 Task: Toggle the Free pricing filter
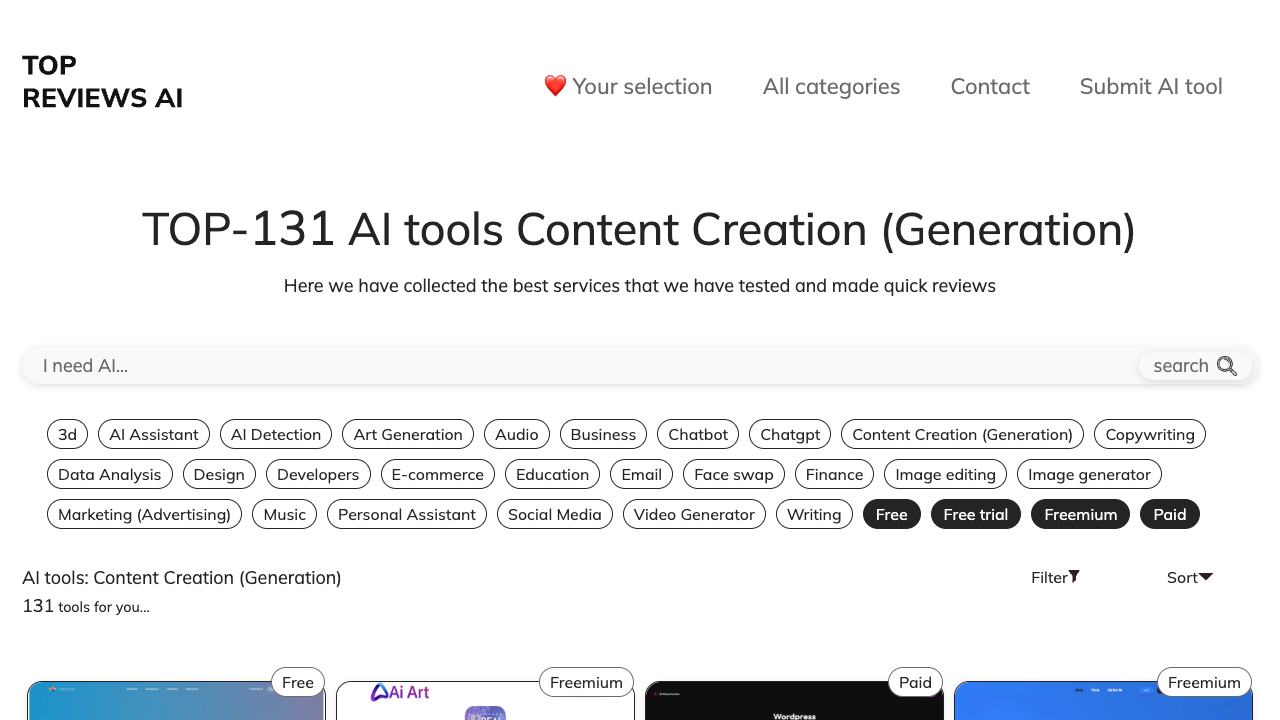coord(891,514)
